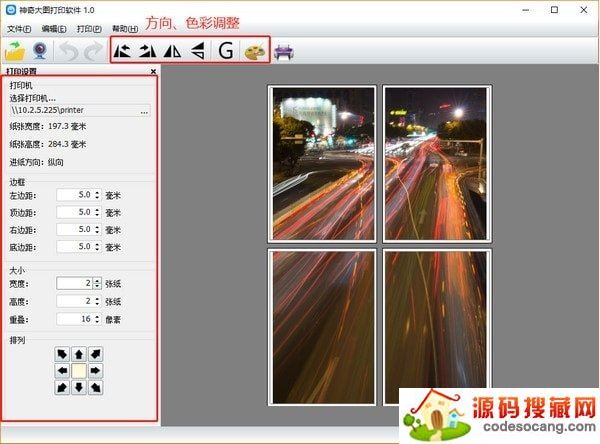This screenshot has width=600, height=444.
Task: Click the printer icon to print
Action: tap(284, 51)
